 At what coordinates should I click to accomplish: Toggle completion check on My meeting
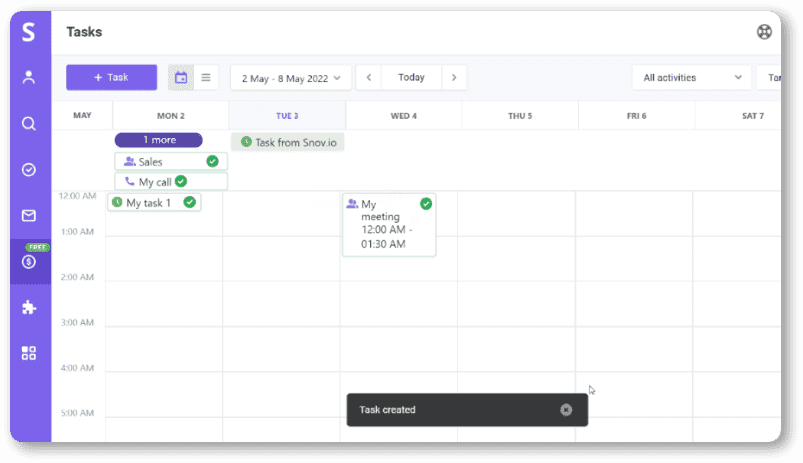426,204
